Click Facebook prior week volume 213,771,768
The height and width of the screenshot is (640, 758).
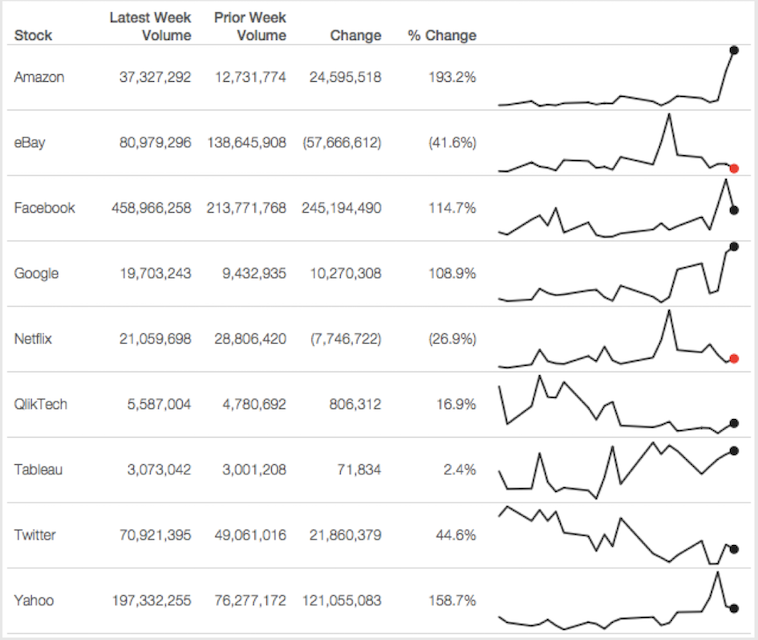(x=246, y=208)
